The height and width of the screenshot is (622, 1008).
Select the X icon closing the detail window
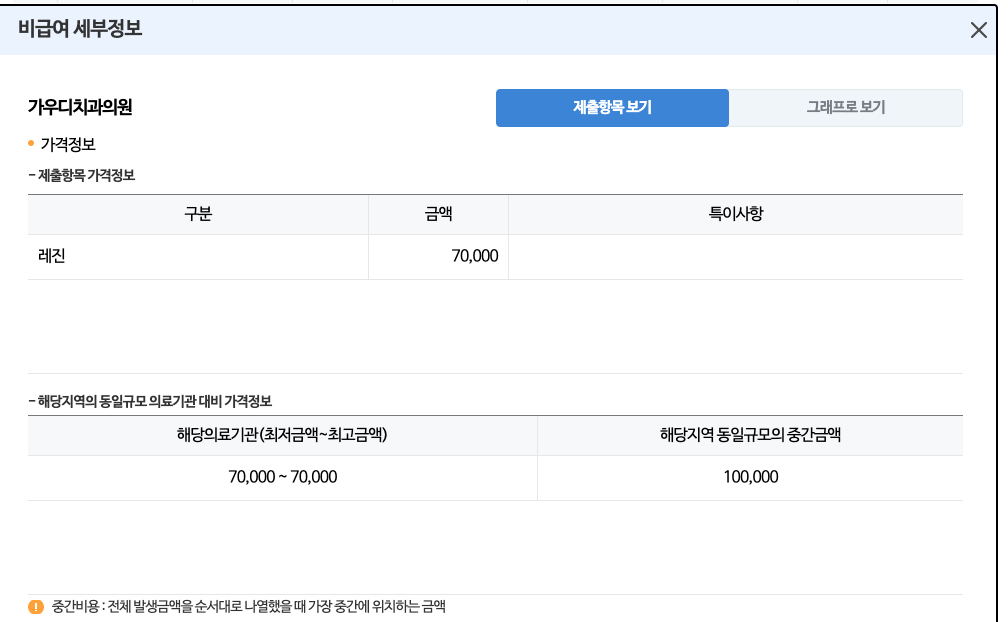pyautogui.click(x=977, y=29)
